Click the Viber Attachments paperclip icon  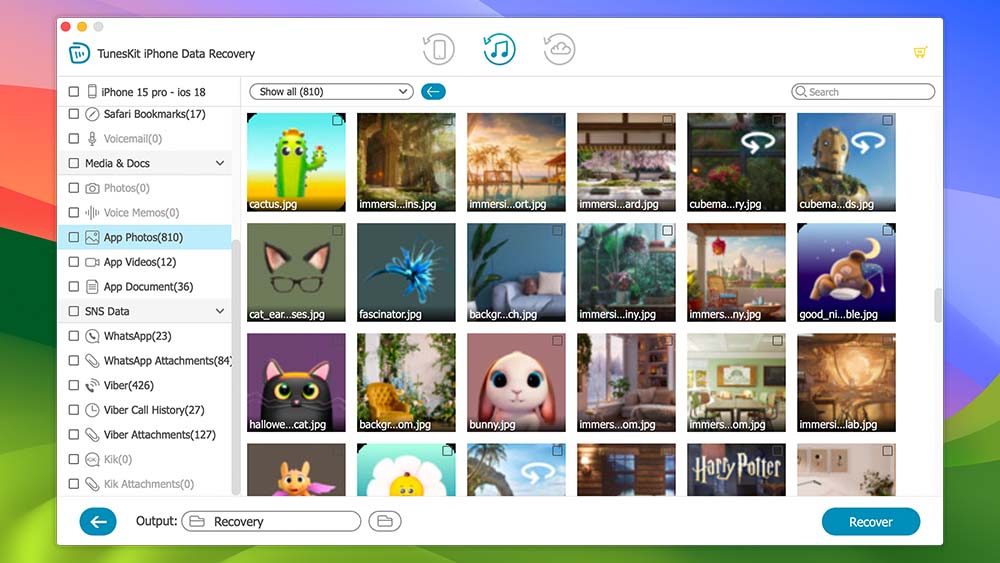[92, 435]
